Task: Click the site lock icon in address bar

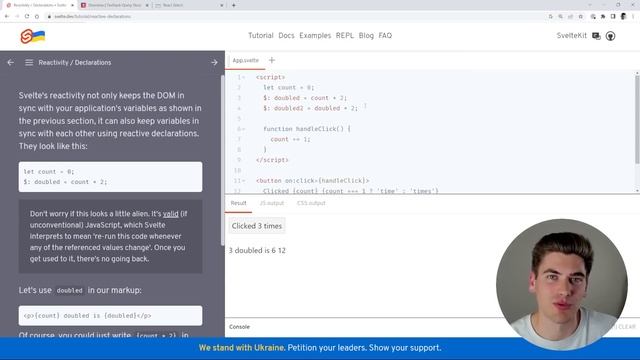Action: 49,16
